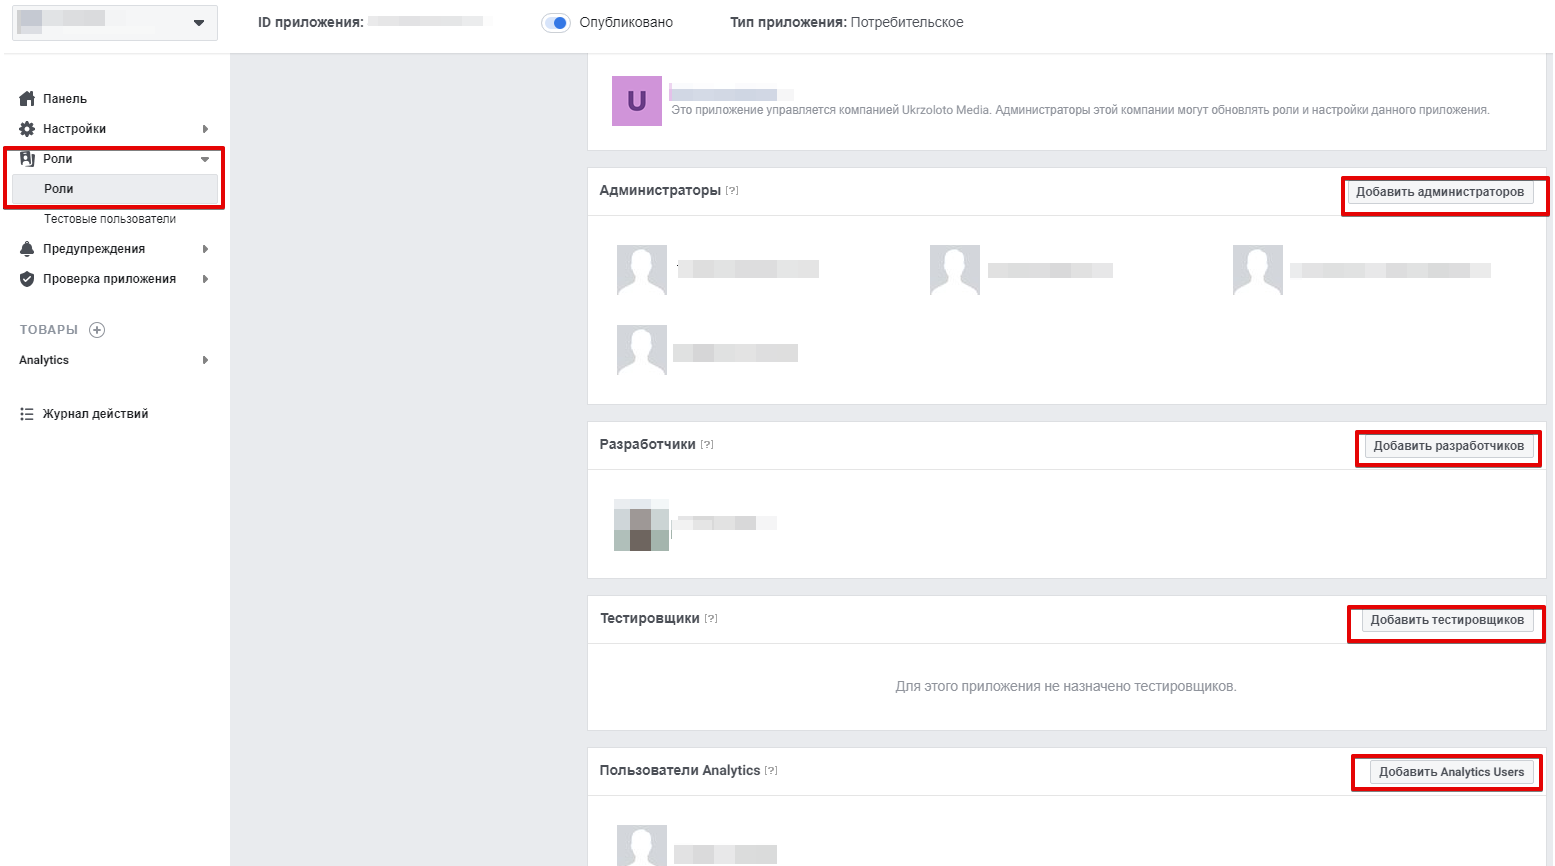Screen dimensions: 1555x866
Task: Click the purple U app logo thumbnail
Action: tap(637, 101)
